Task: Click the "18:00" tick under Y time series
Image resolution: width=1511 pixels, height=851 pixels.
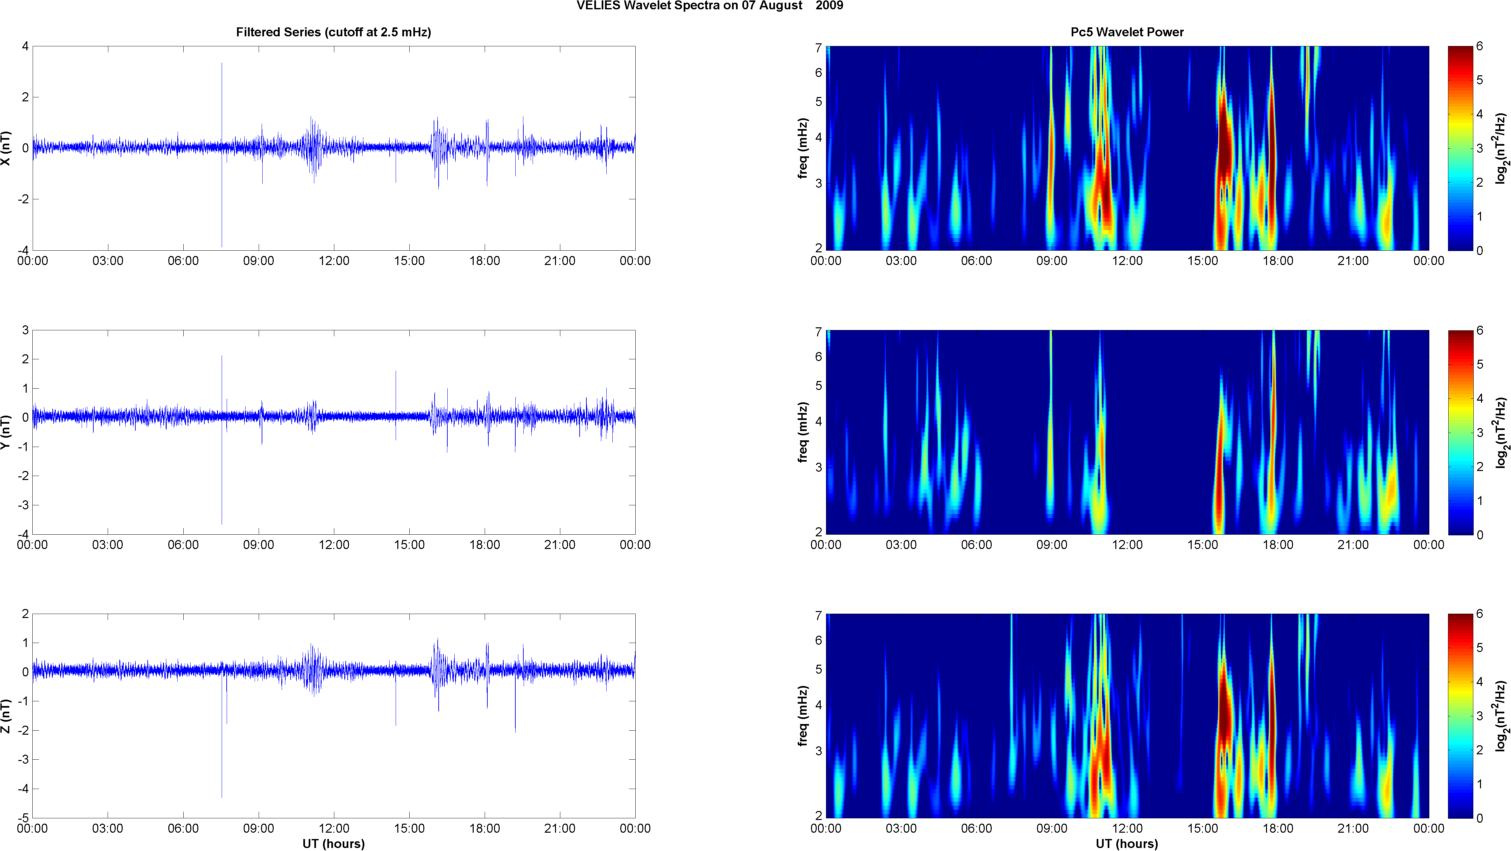Action: pos(485,545)
